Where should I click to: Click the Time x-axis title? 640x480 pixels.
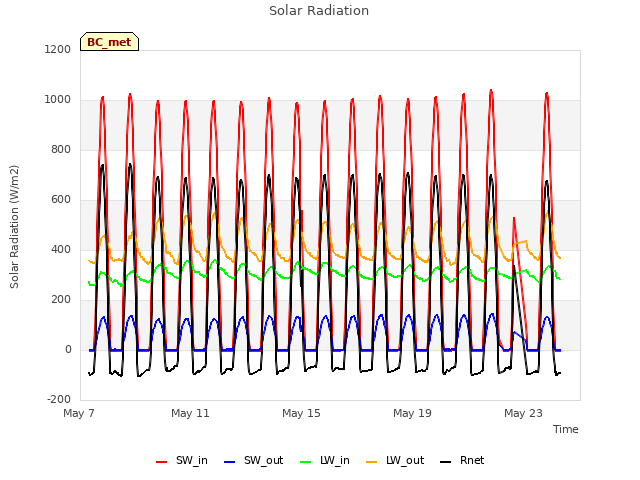[x=566, y=429]
